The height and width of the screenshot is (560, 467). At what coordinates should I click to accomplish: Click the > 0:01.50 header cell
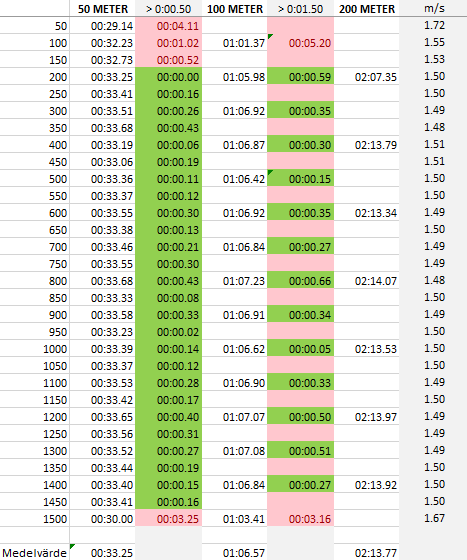(301, 9)
